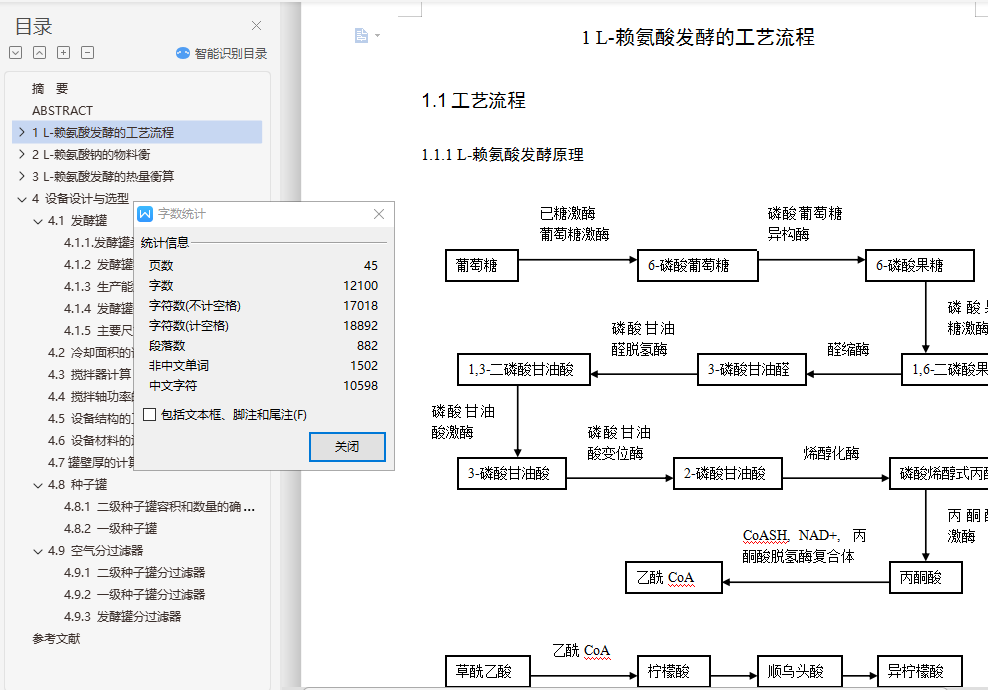Select the 3-磷酸甘油醛 flowchart box

click(x=752, y=369)
